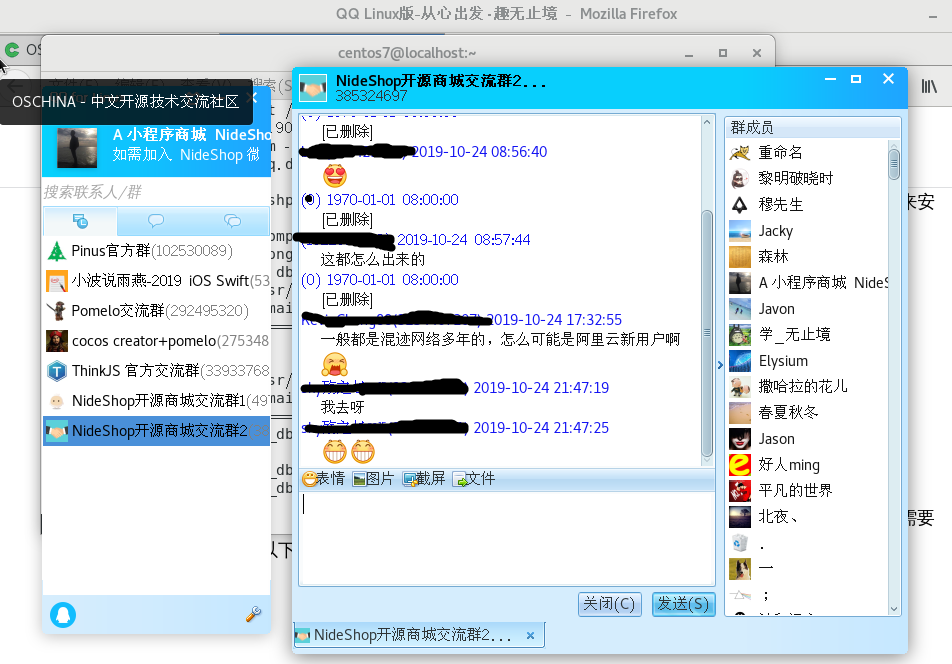Click the chat history scrollbar thumb
This screenshot has width=952, height=664.
[x=707, y=333]
